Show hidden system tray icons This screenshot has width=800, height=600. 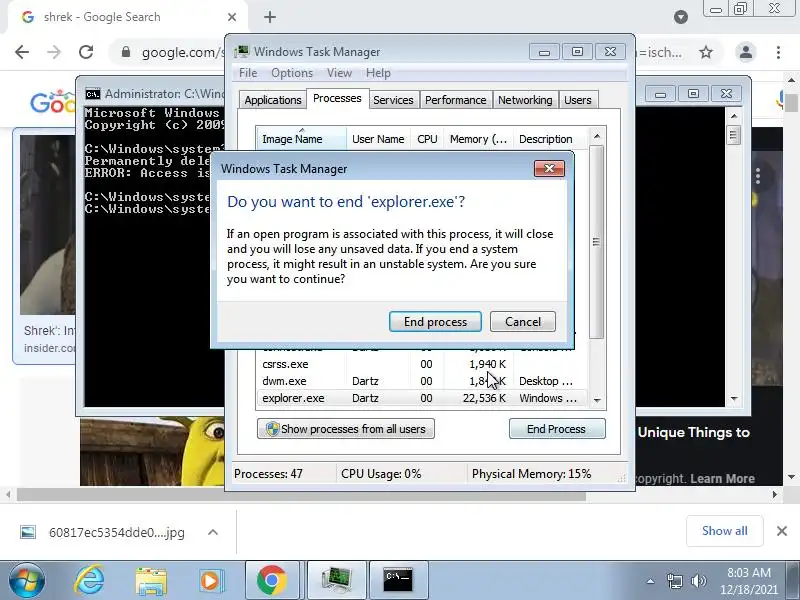point(651,581)
